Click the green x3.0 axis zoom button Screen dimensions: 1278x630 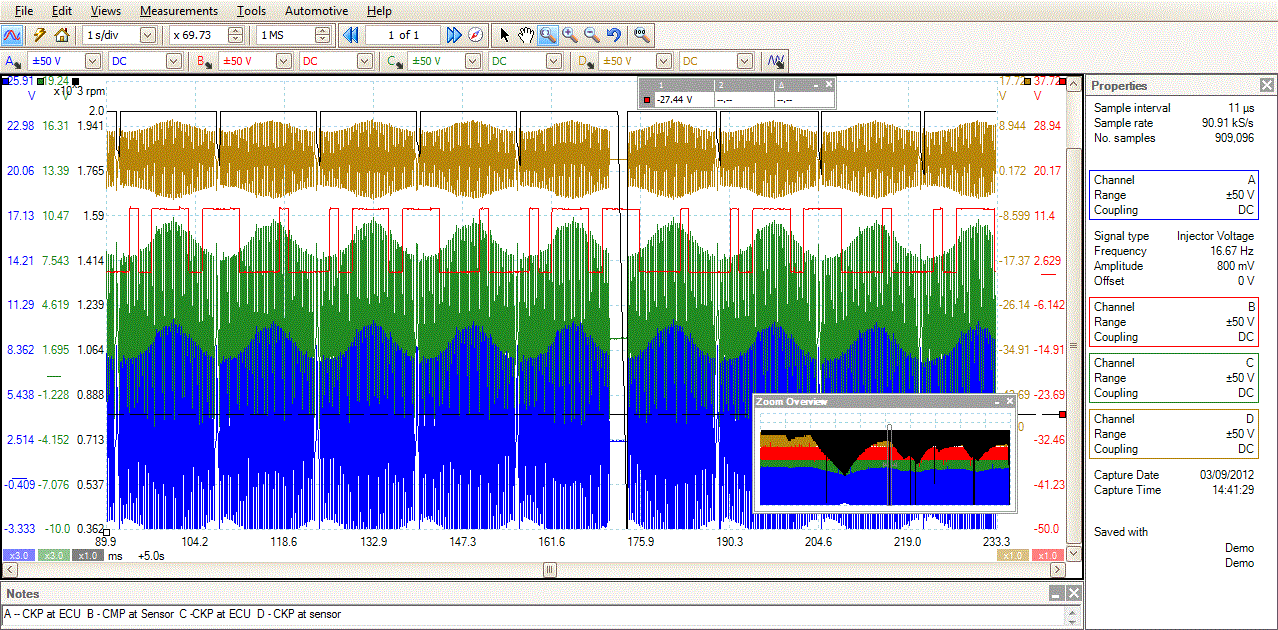(x=54, y=555)
